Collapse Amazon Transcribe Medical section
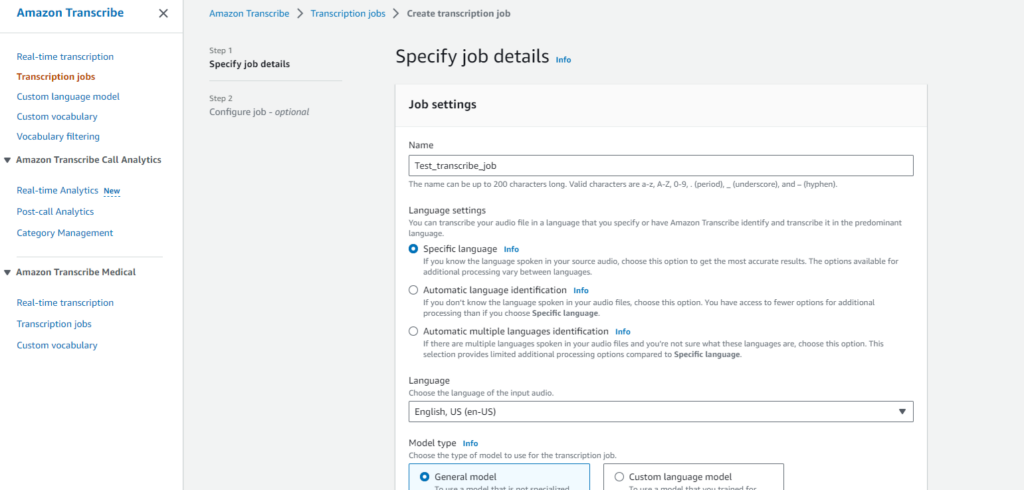Viewport: 1024px width, 490px height. [7, 272]
